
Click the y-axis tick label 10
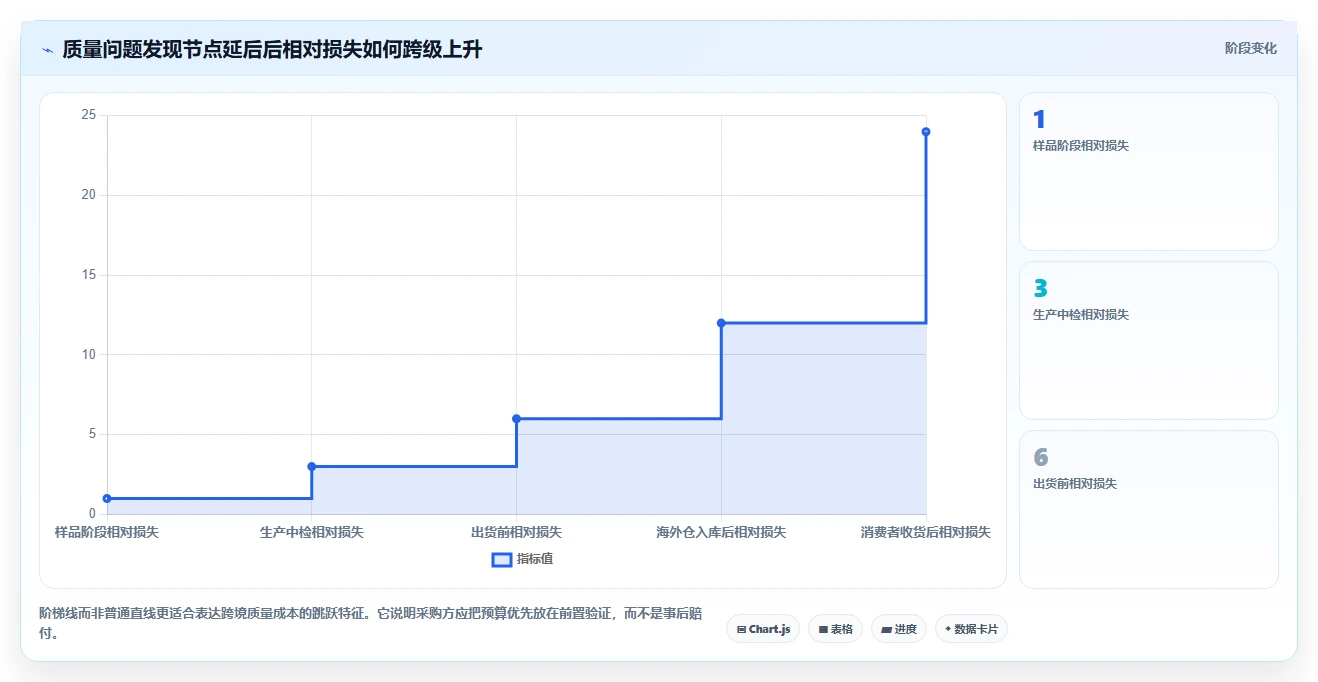(89, 354)
